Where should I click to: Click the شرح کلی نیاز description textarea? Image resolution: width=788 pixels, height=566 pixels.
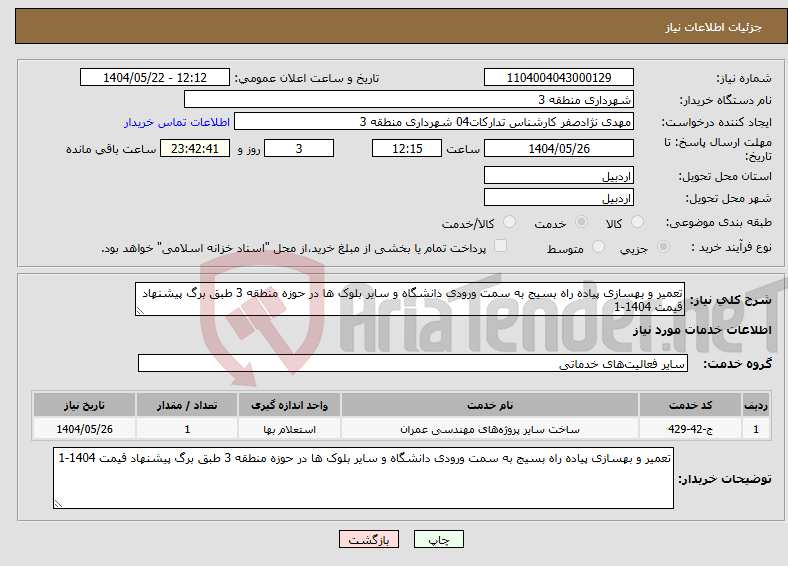pyautogui.click(x=410, y=299)
